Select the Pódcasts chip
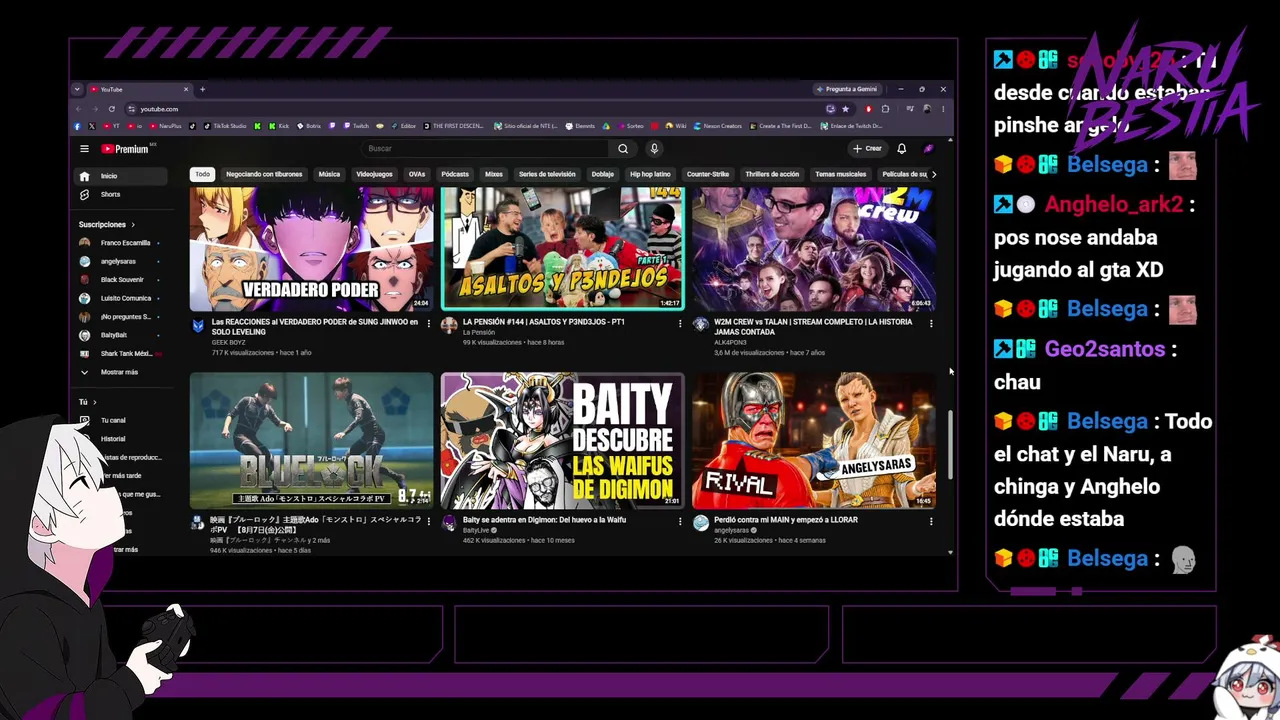The image size is (1280, 720). [455, 174]
